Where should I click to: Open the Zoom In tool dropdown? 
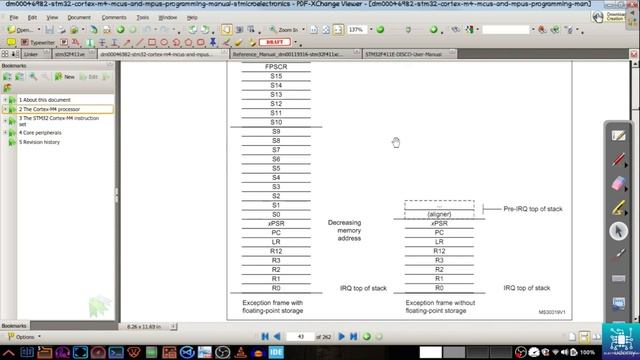tap(303, 30)
